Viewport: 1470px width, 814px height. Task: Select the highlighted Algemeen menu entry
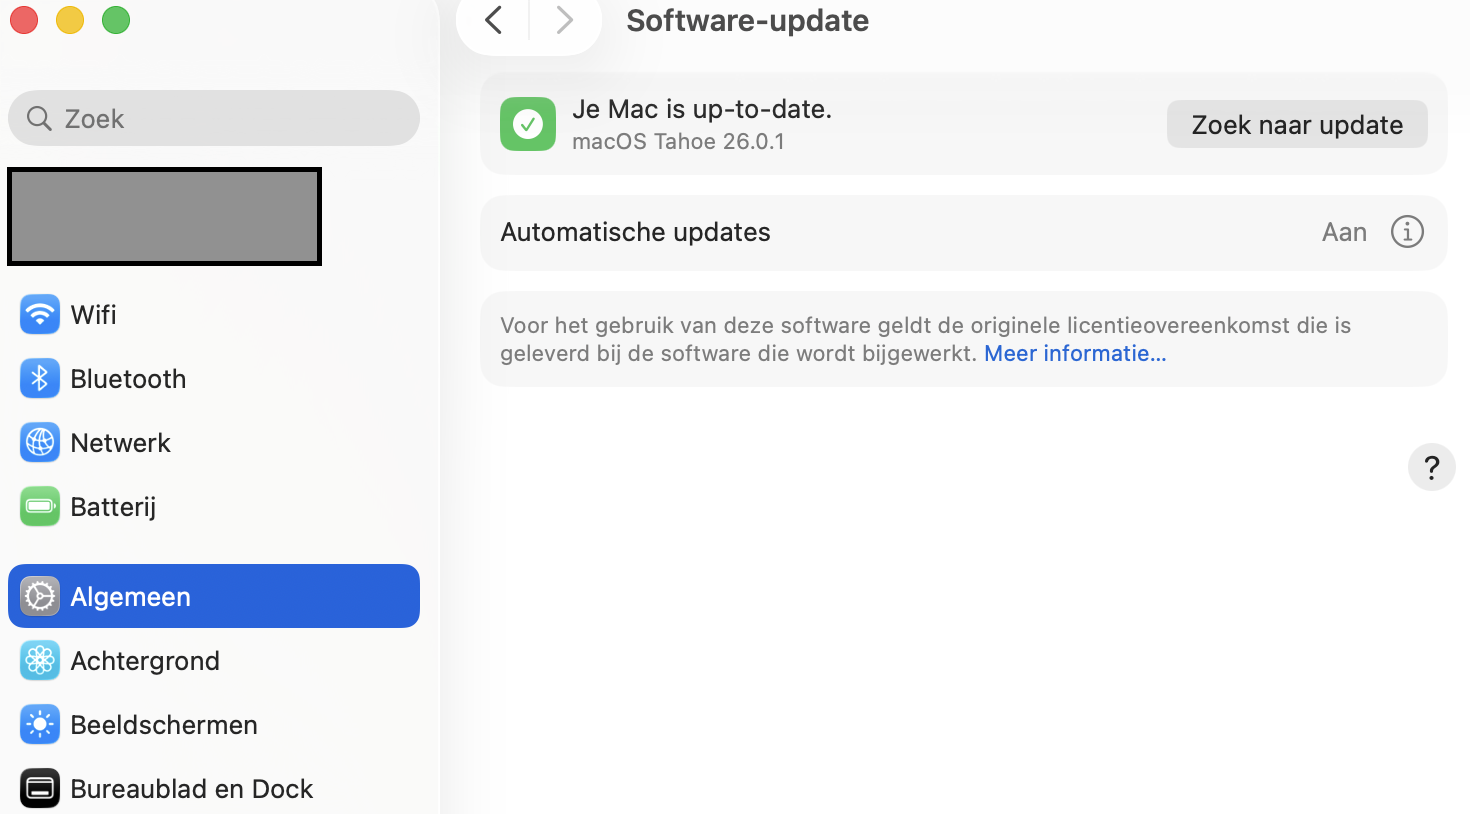pyautogui.click(x=130, y=596)
